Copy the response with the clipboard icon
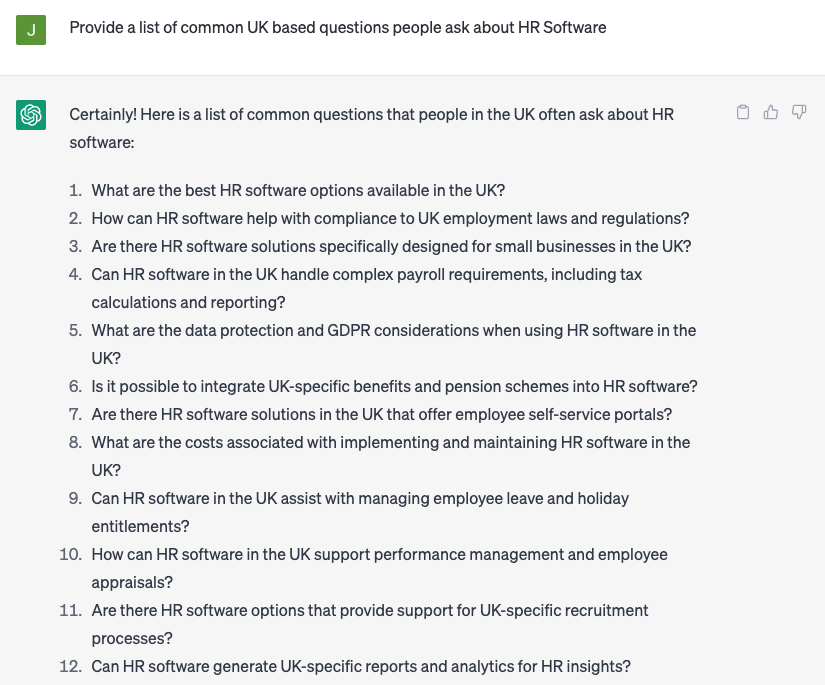This screenshot has height=685, width=825. click(742, 112)
